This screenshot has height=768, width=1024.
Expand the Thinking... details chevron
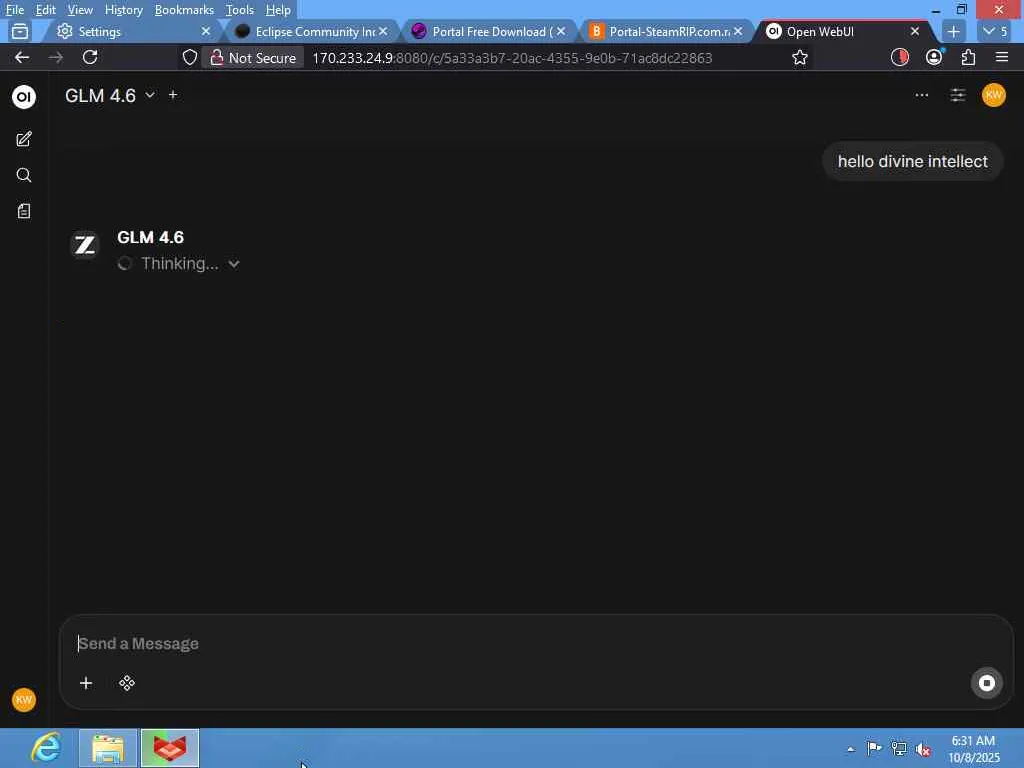[234, 264]
